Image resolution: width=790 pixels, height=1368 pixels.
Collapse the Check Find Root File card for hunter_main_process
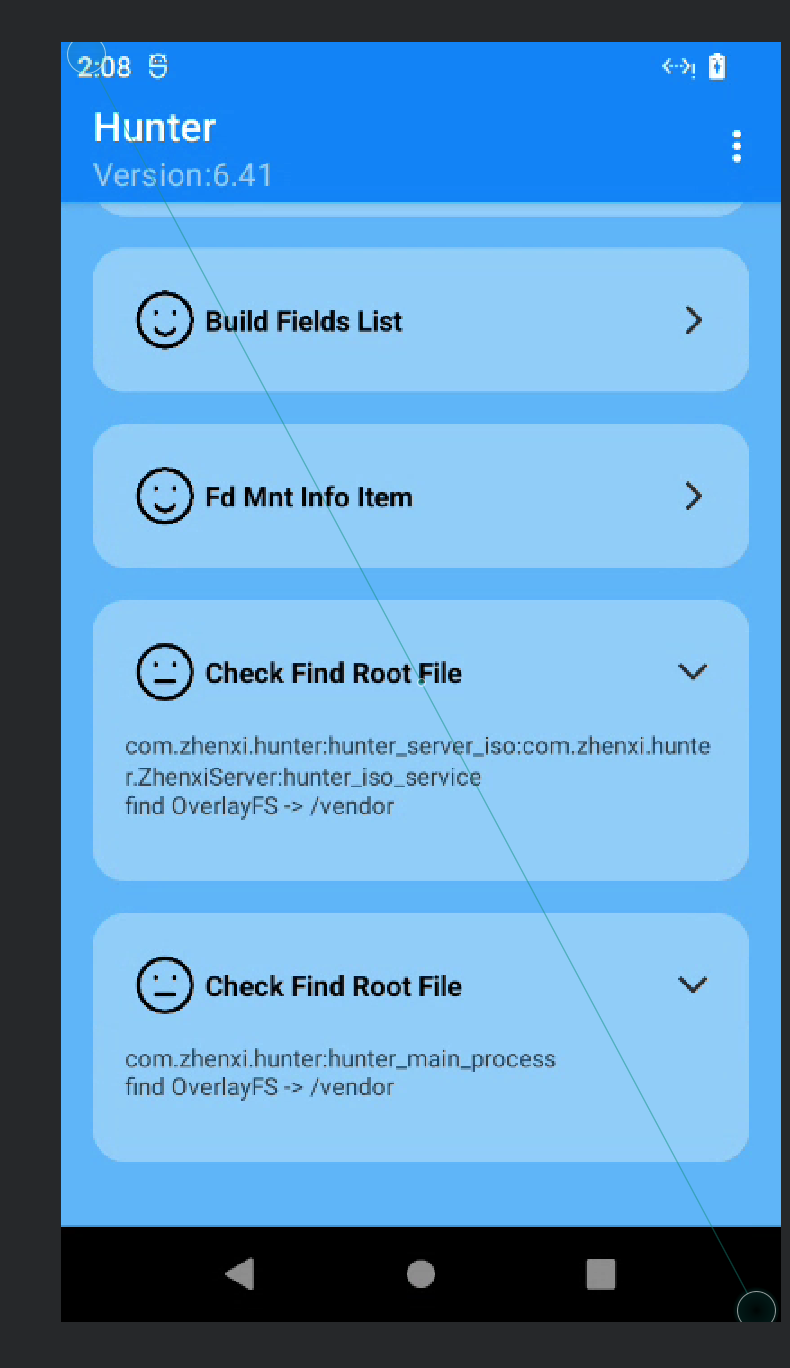pos(692,985)
